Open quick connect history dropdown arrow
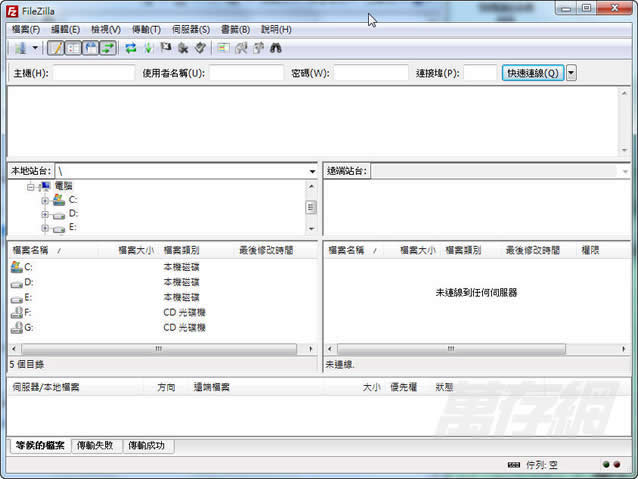 [x=571, y=73]
